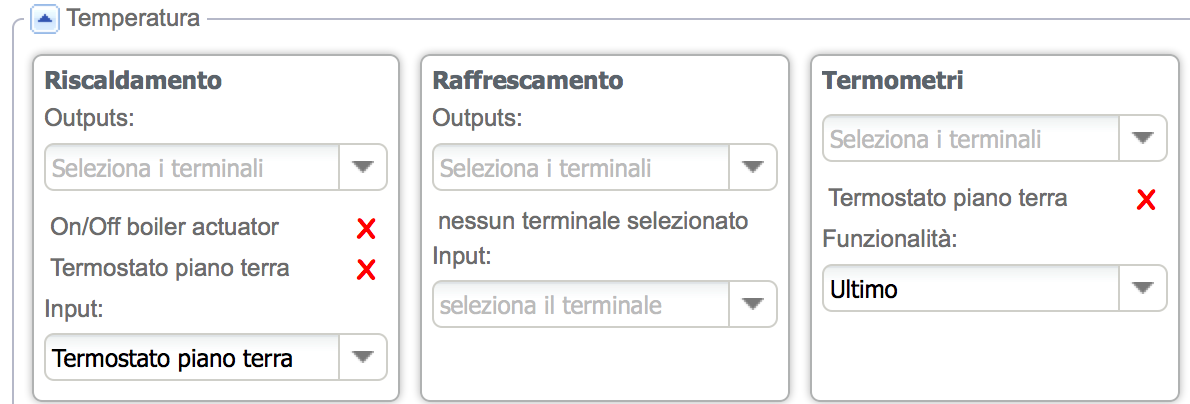Open Riscaldamento Input dropdown arrow
The image size is (1190, 404).
(x=363, y=357)
